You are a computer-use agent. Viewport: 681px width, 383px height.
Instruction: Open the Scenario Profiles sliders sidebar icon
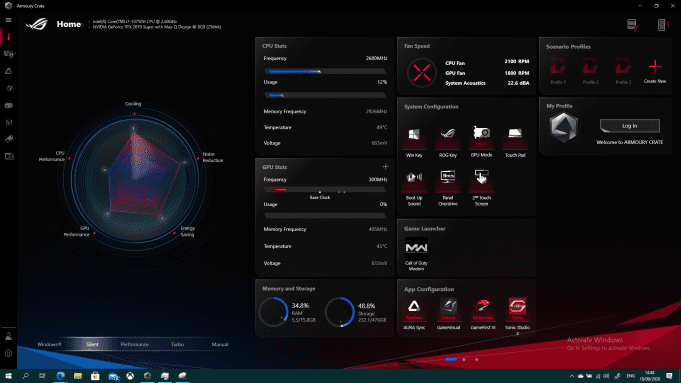[8, 122]
